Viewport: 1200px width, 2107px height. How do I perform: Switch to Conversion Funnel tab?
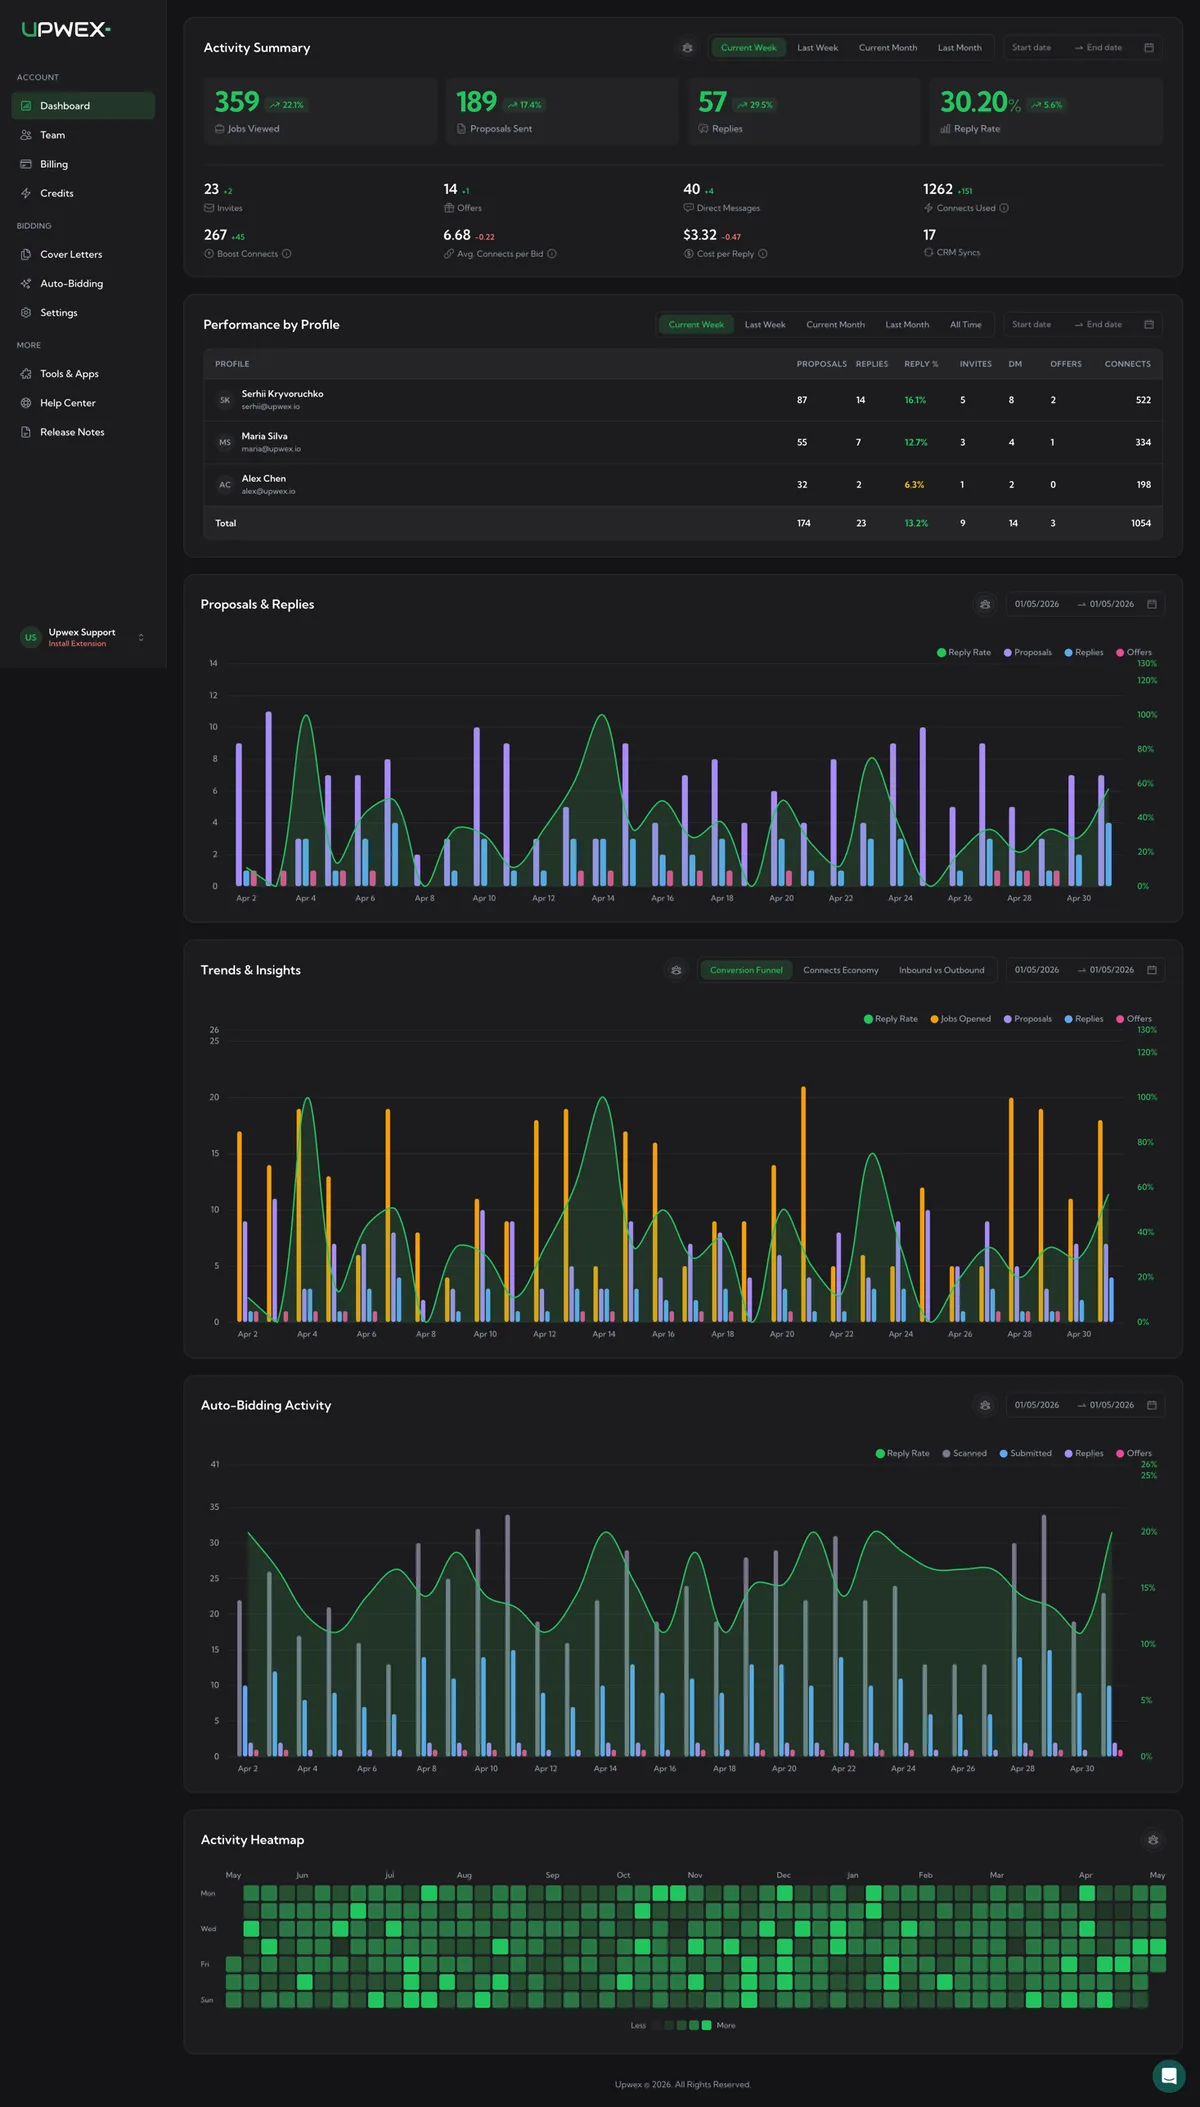point(746,970)
